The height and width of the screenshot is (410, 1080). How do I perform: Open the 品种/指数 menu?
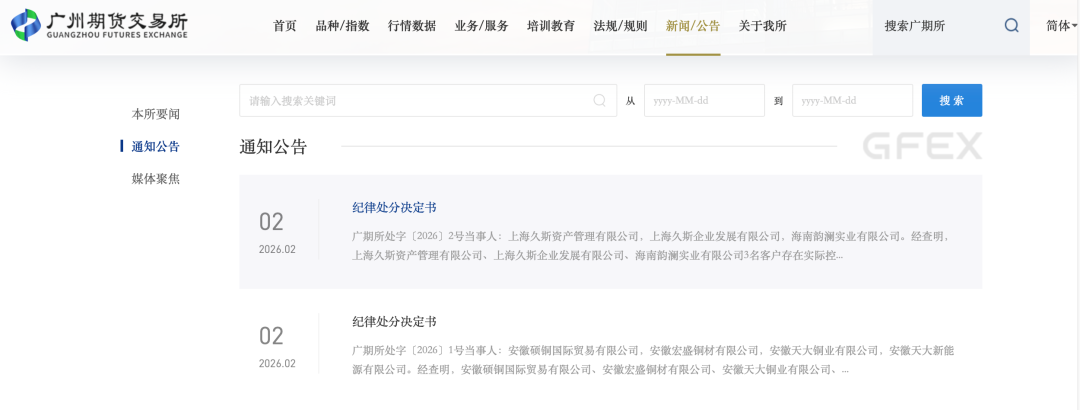tap(342, 26)
